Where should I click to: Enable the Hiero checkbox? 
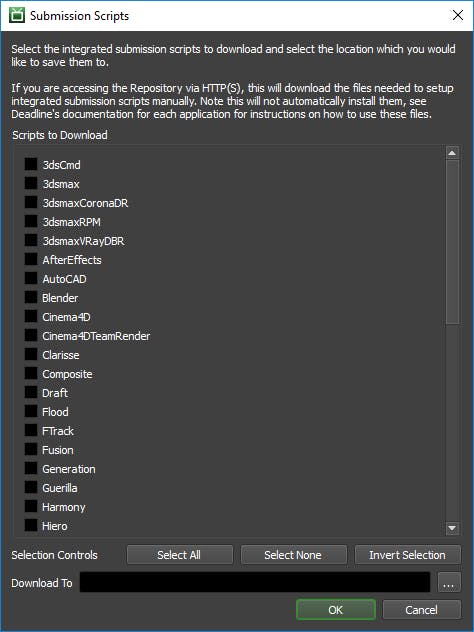(x=31, y=525)
